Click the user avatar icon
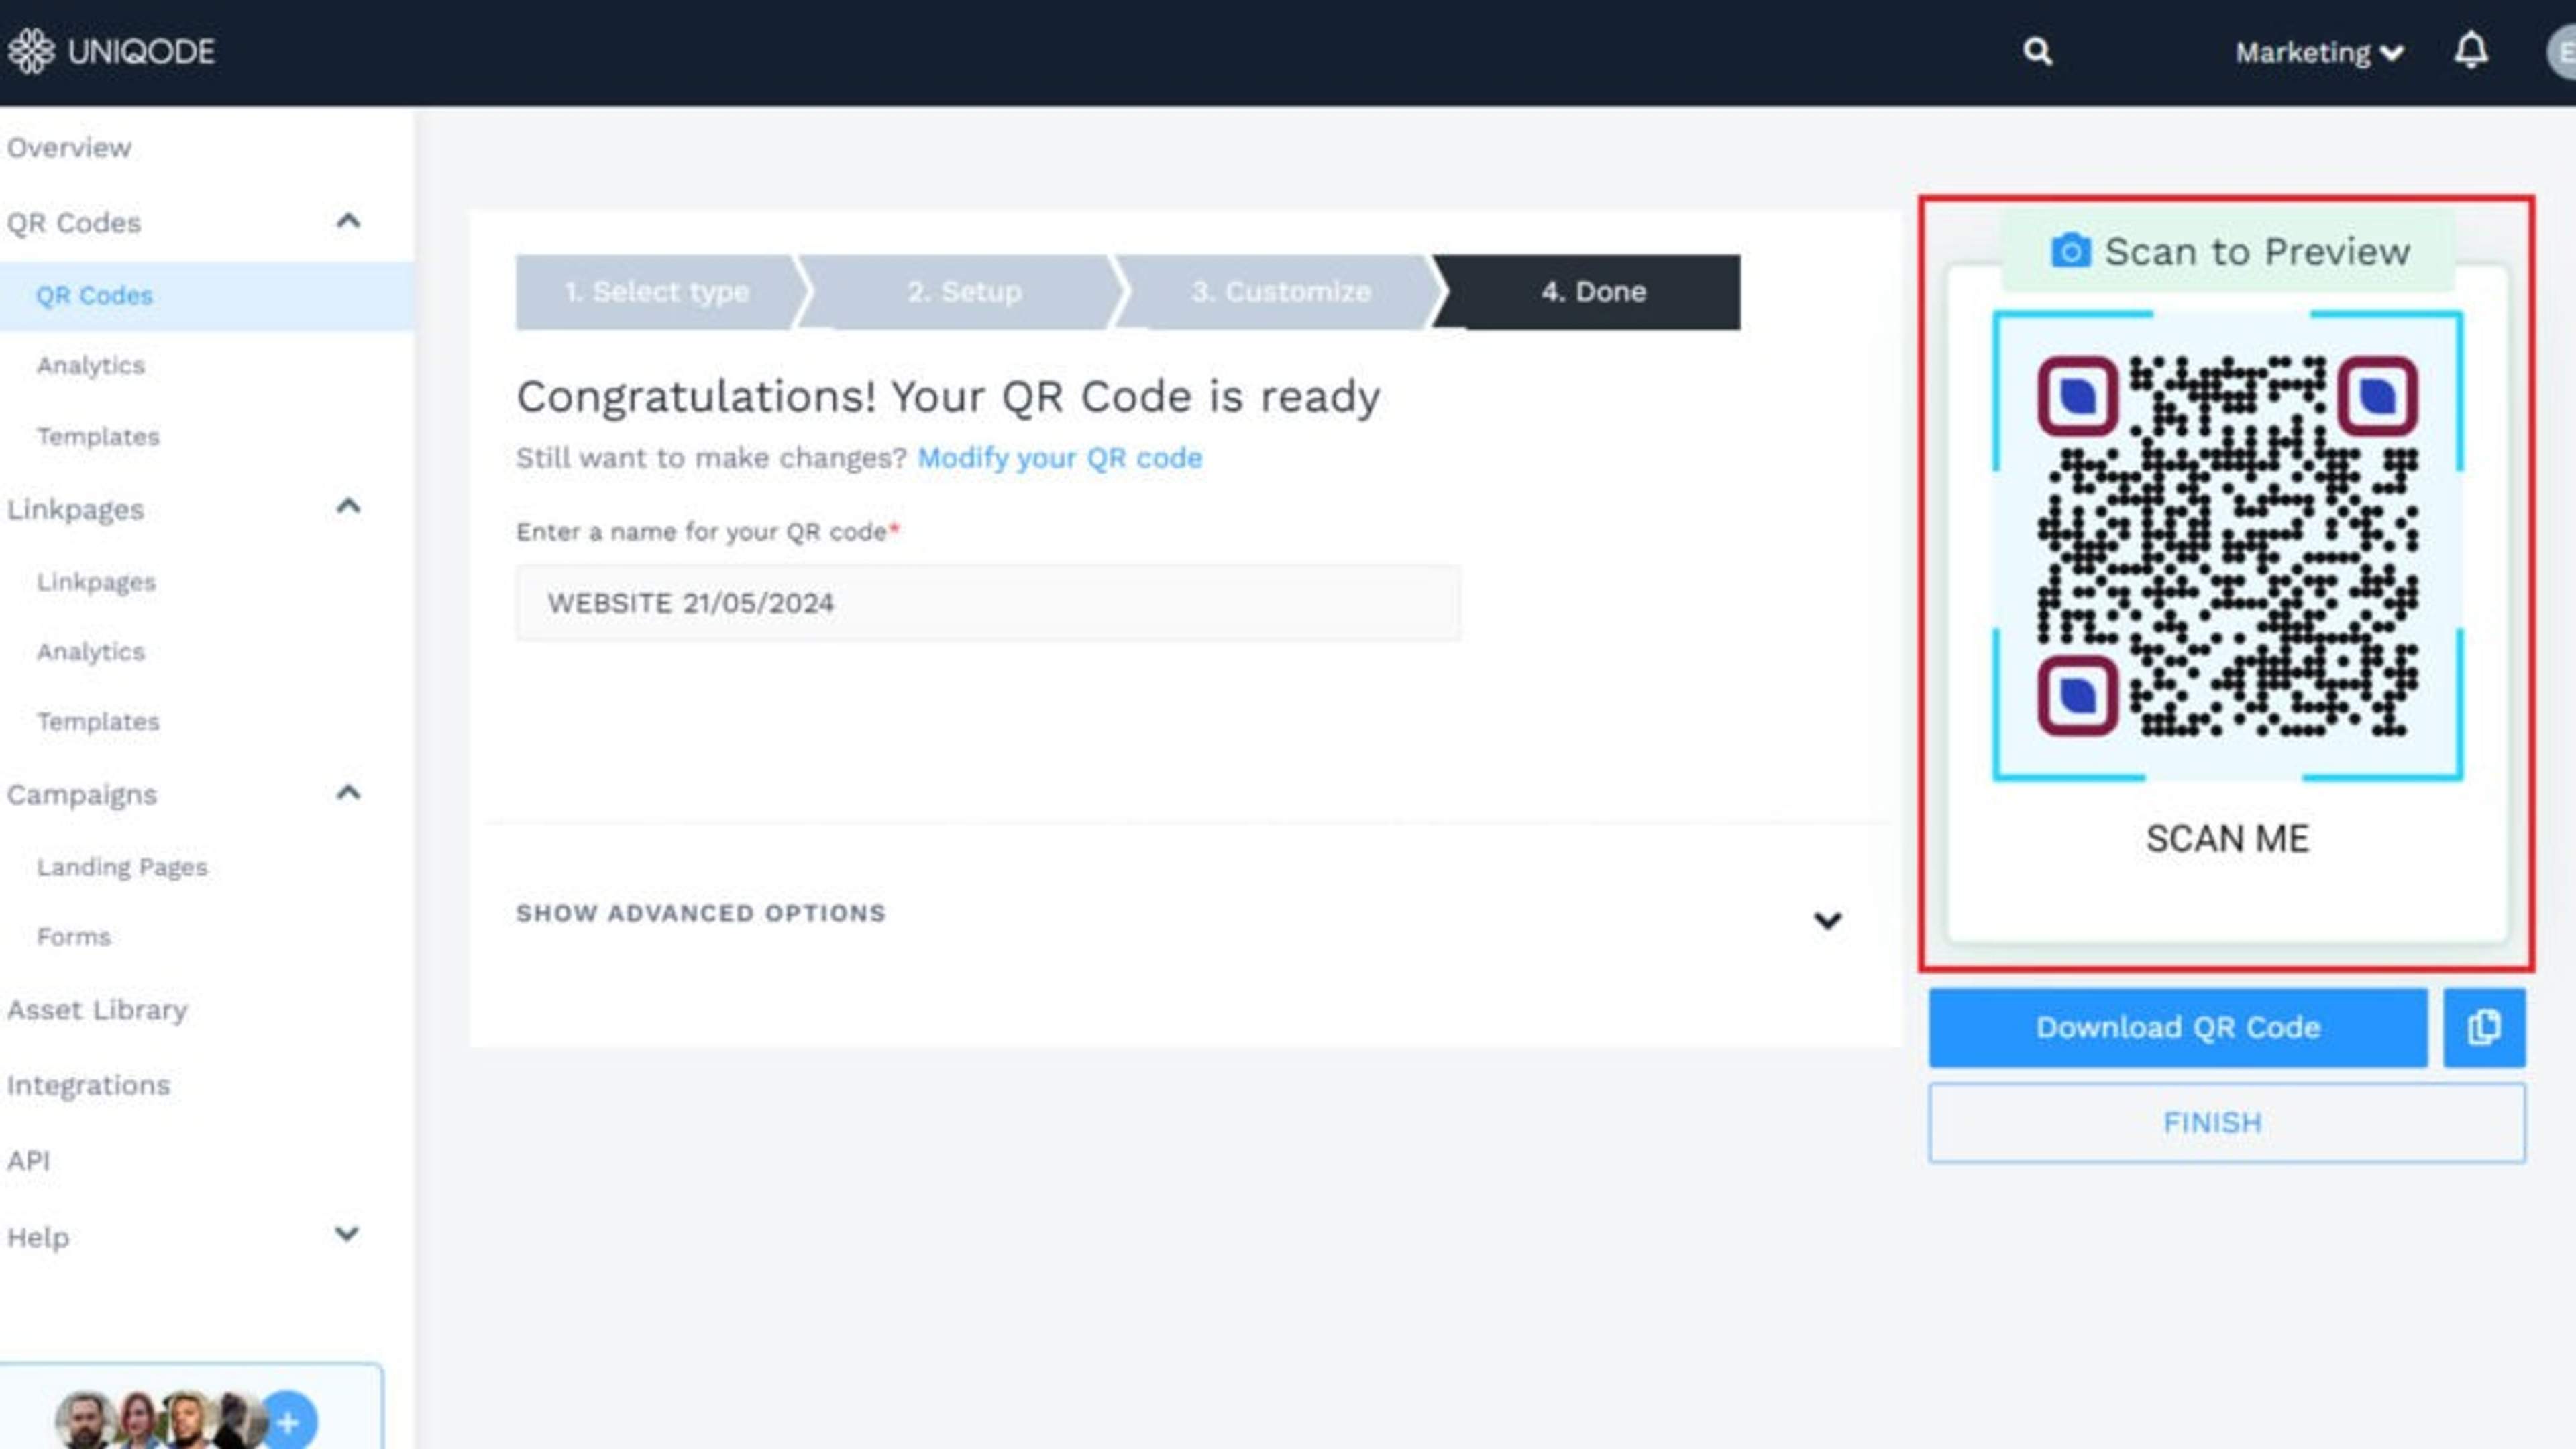This screenshot has height=1449, width=2576. 2562,52
